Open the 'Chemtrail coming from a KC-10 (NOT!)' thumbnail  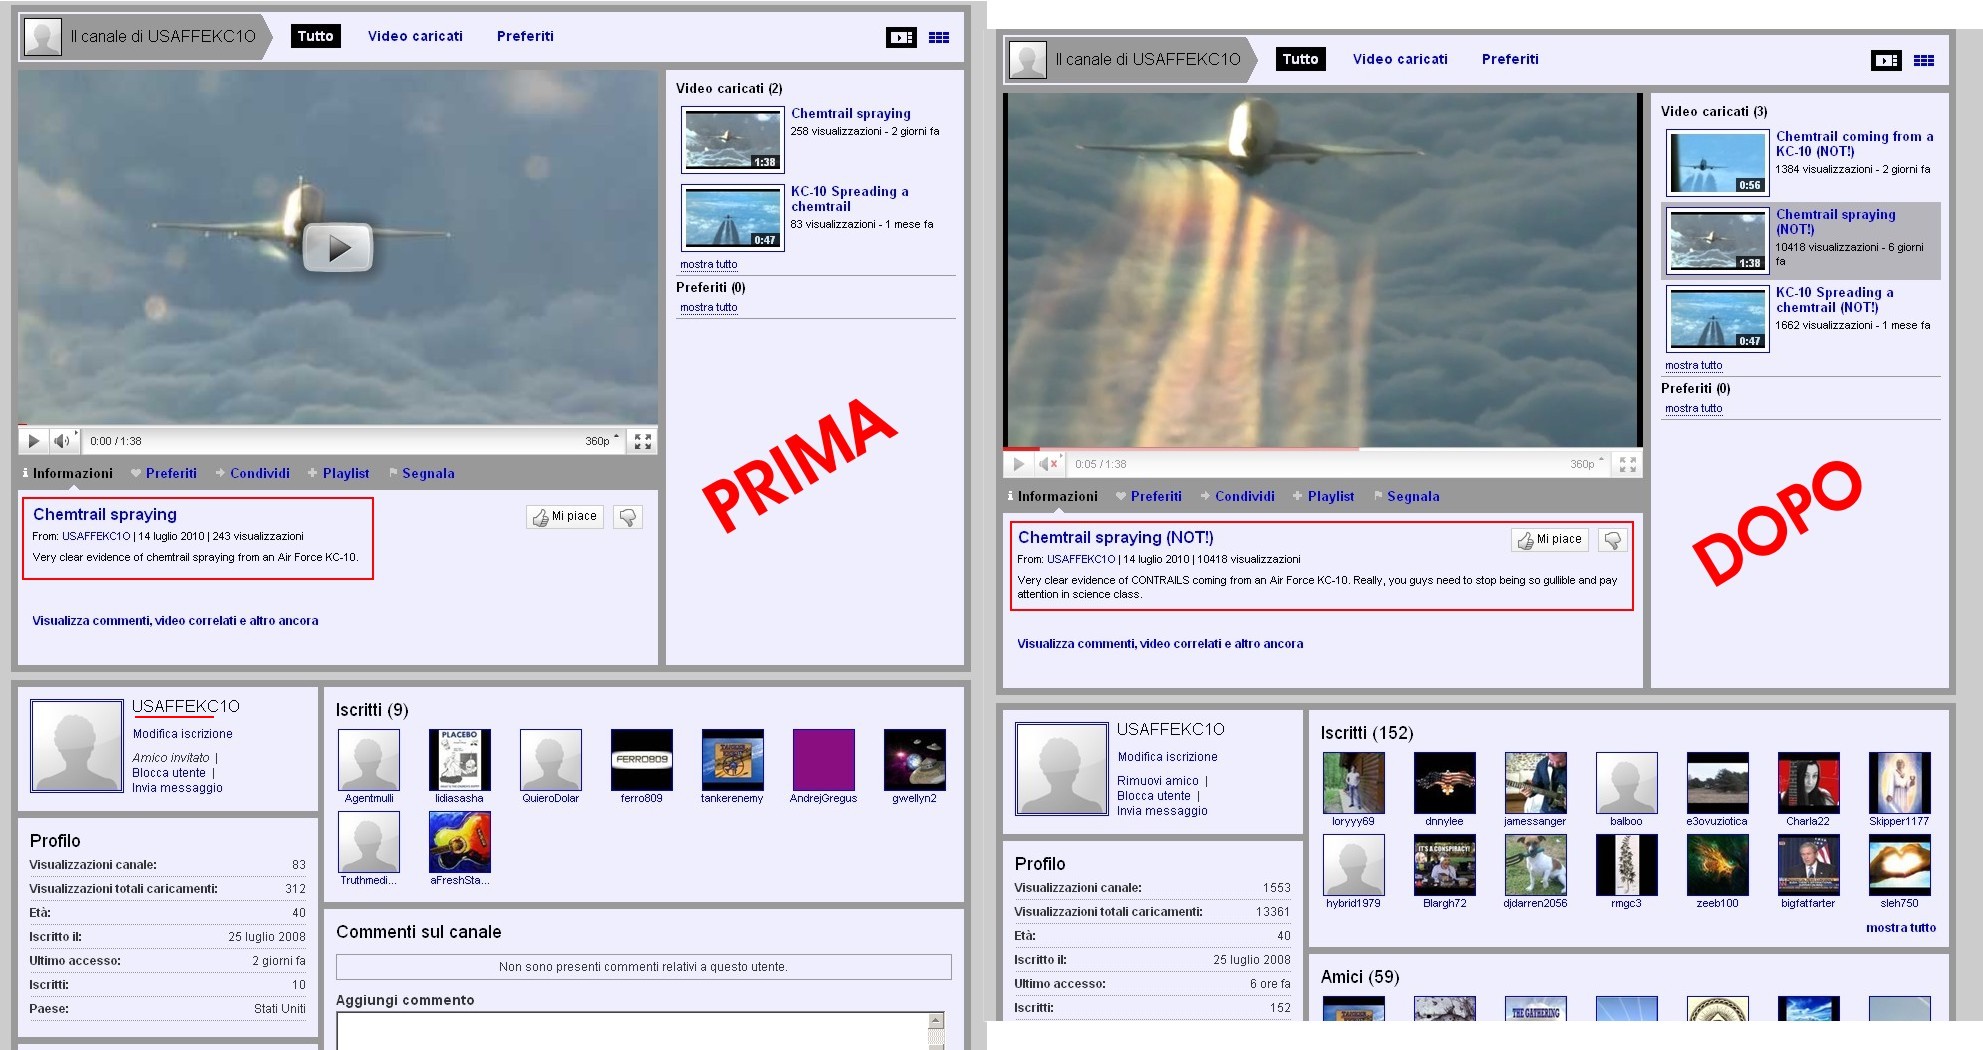pos(1716,163)
